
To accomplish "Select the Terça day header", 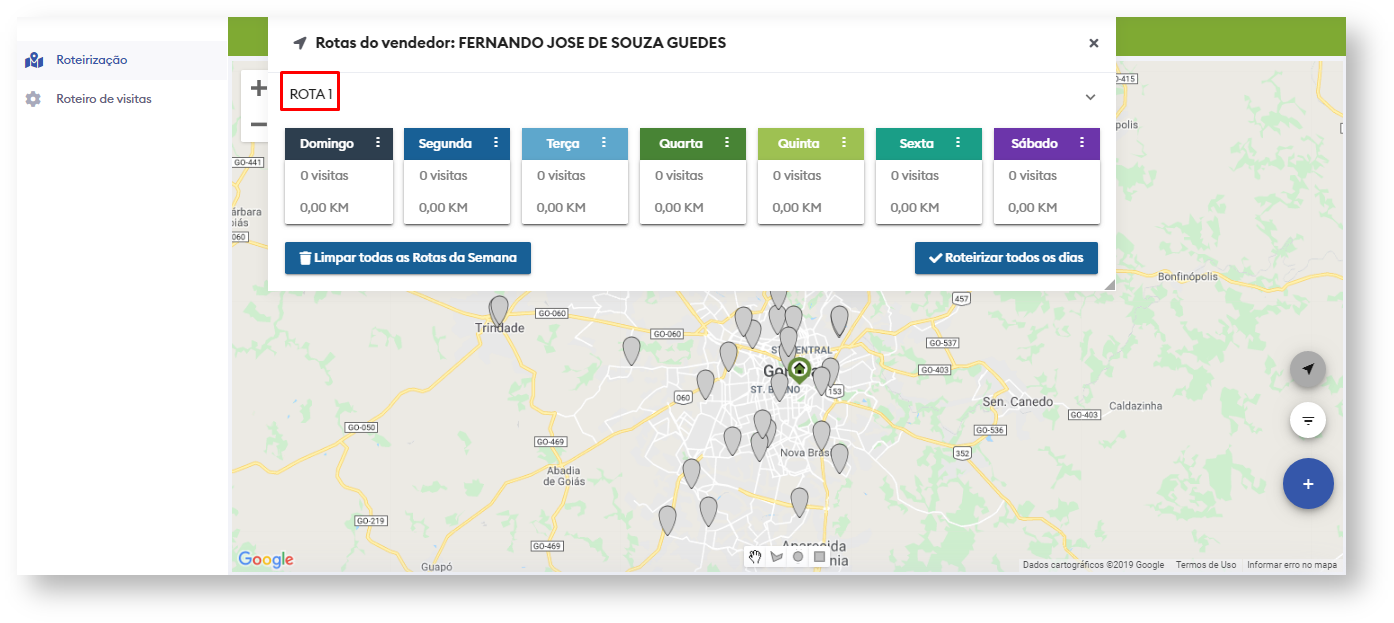I will point(575,143).
